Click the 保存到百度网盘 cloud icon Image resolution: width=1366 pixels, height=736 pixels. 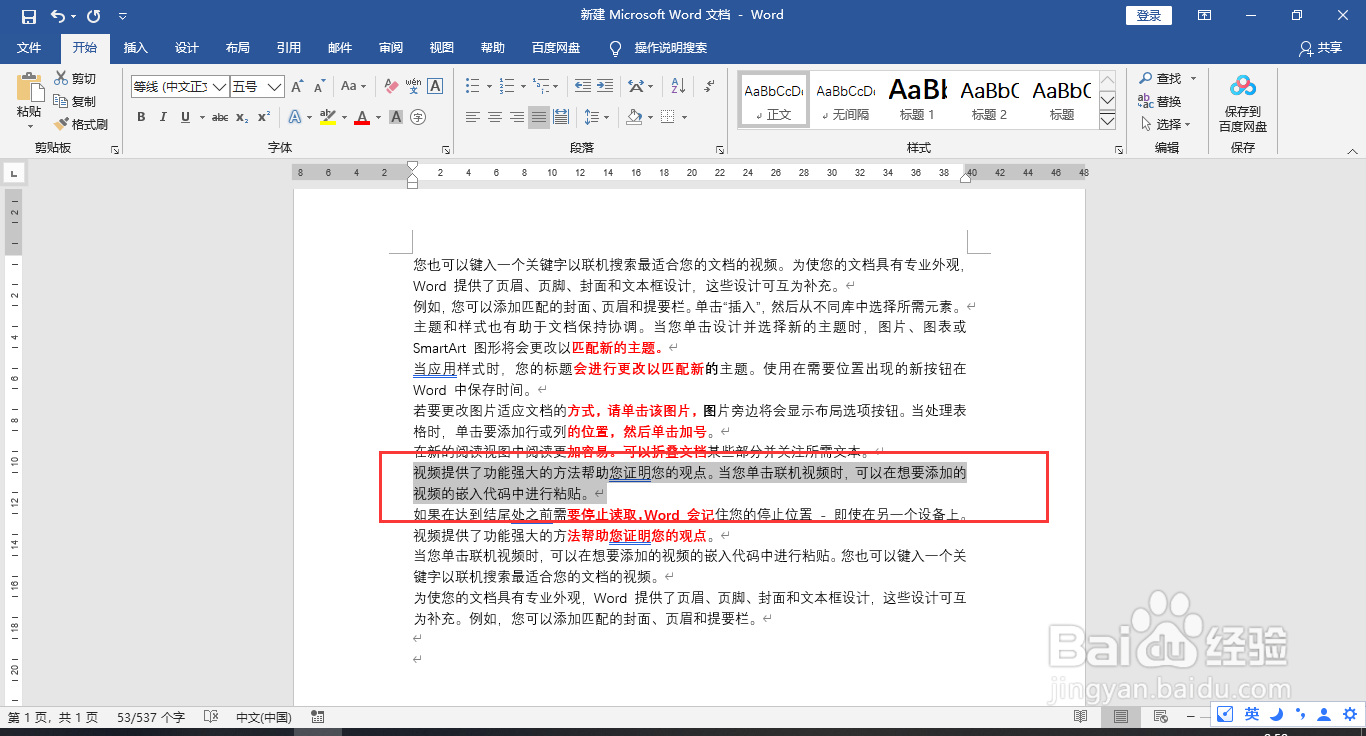[1242, 87]
